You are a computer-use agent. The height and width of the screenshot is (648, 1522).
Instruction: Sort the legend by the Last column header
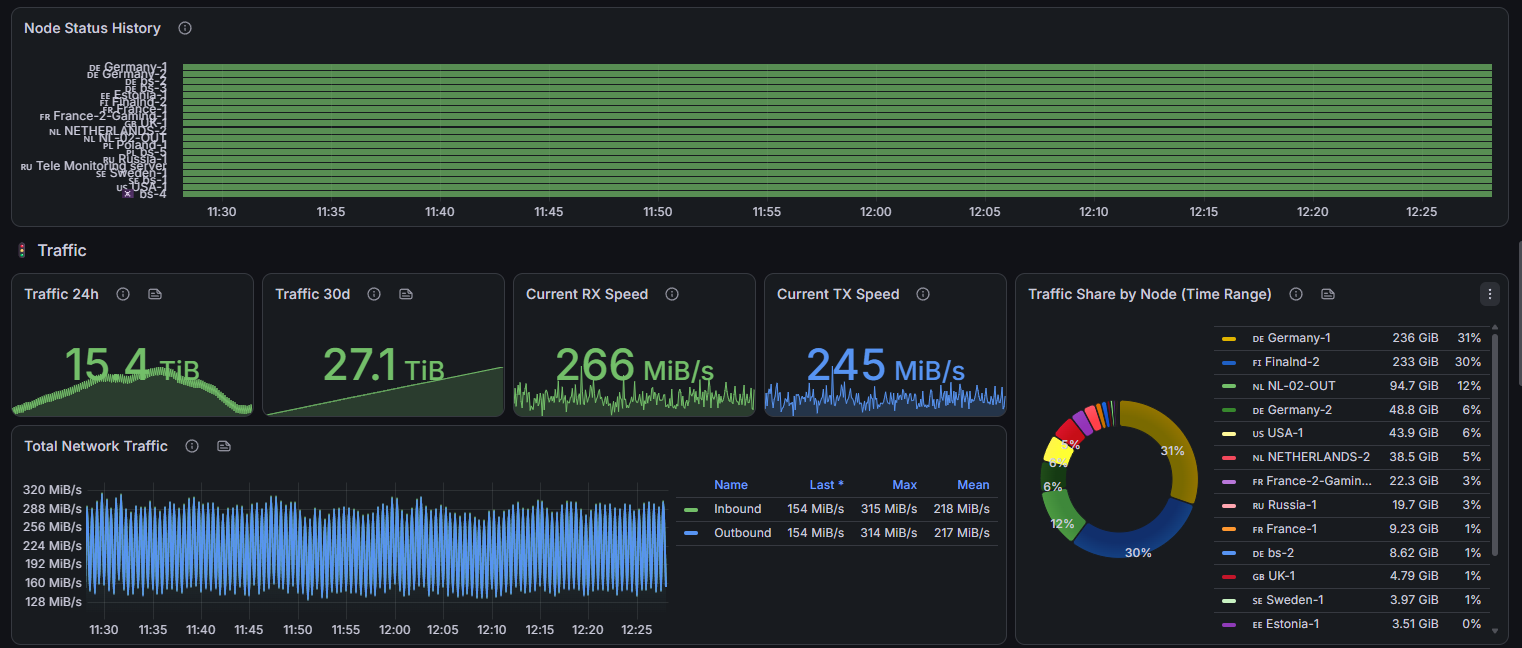click(826, 485)
